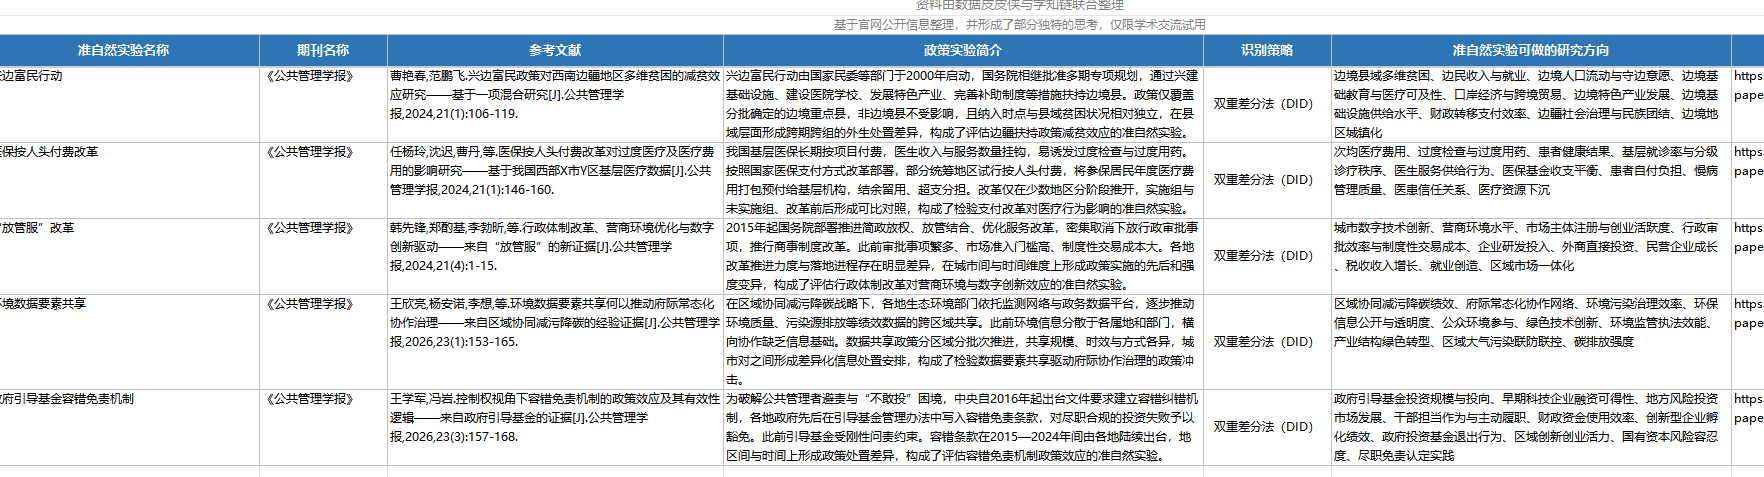Select the 参考文献 column header
This screenshot has height=477, width=1764.
point(555,50)
